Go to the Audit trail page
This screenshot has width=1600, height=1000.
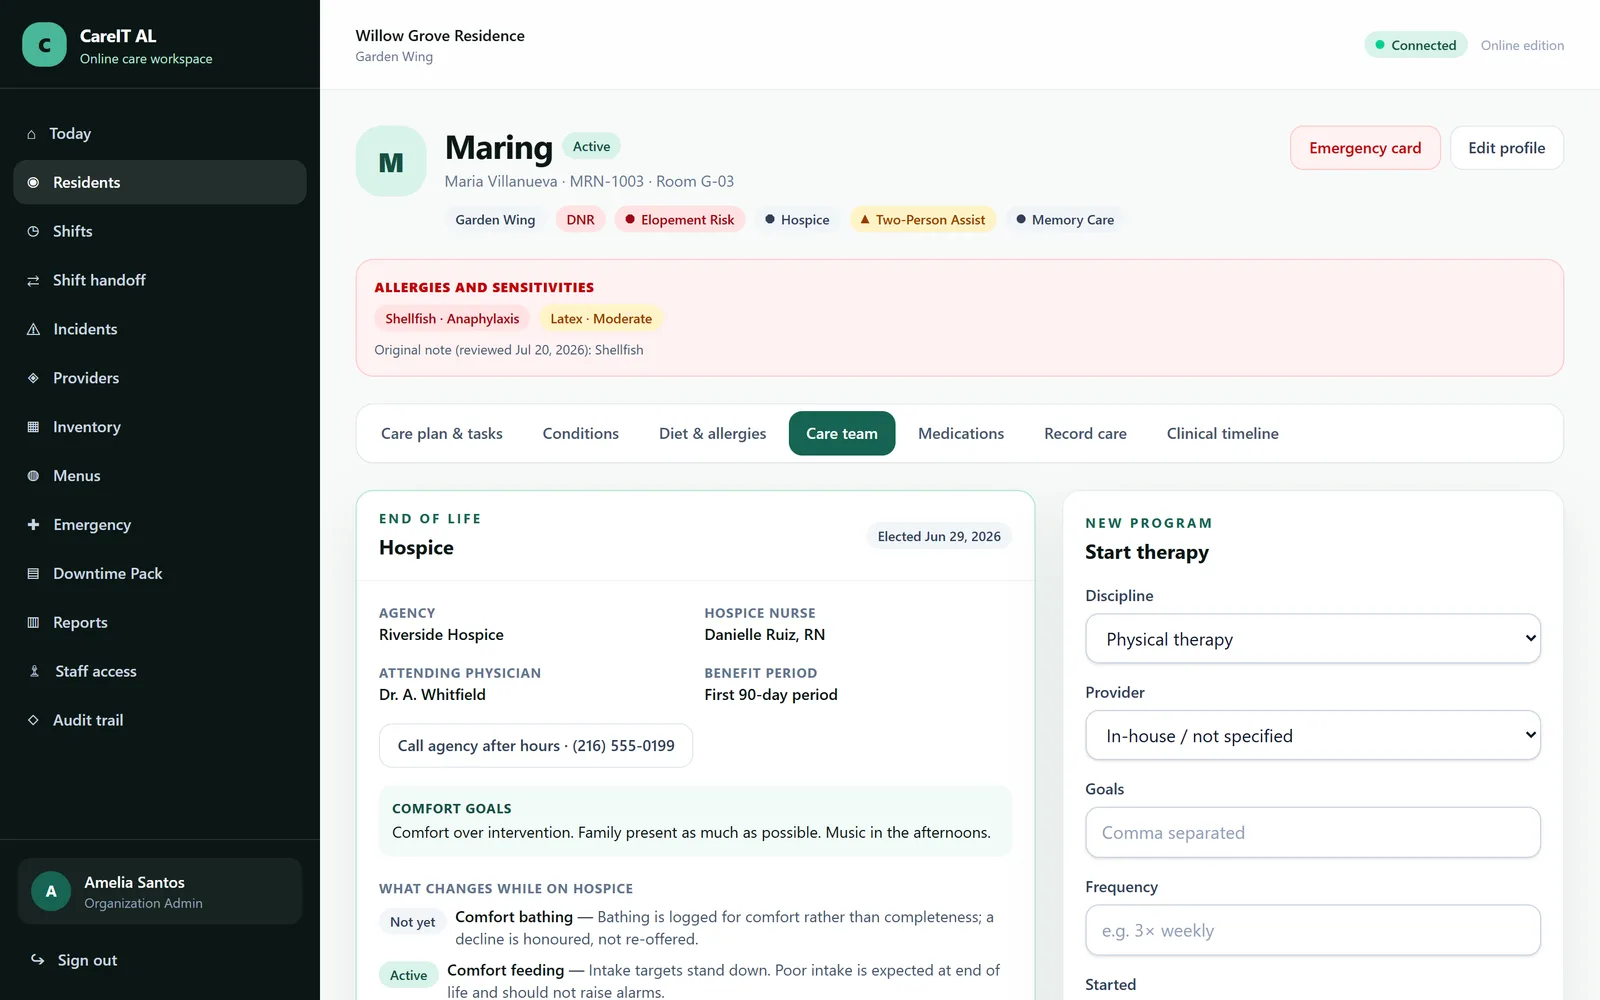click(x=160, y=720)
